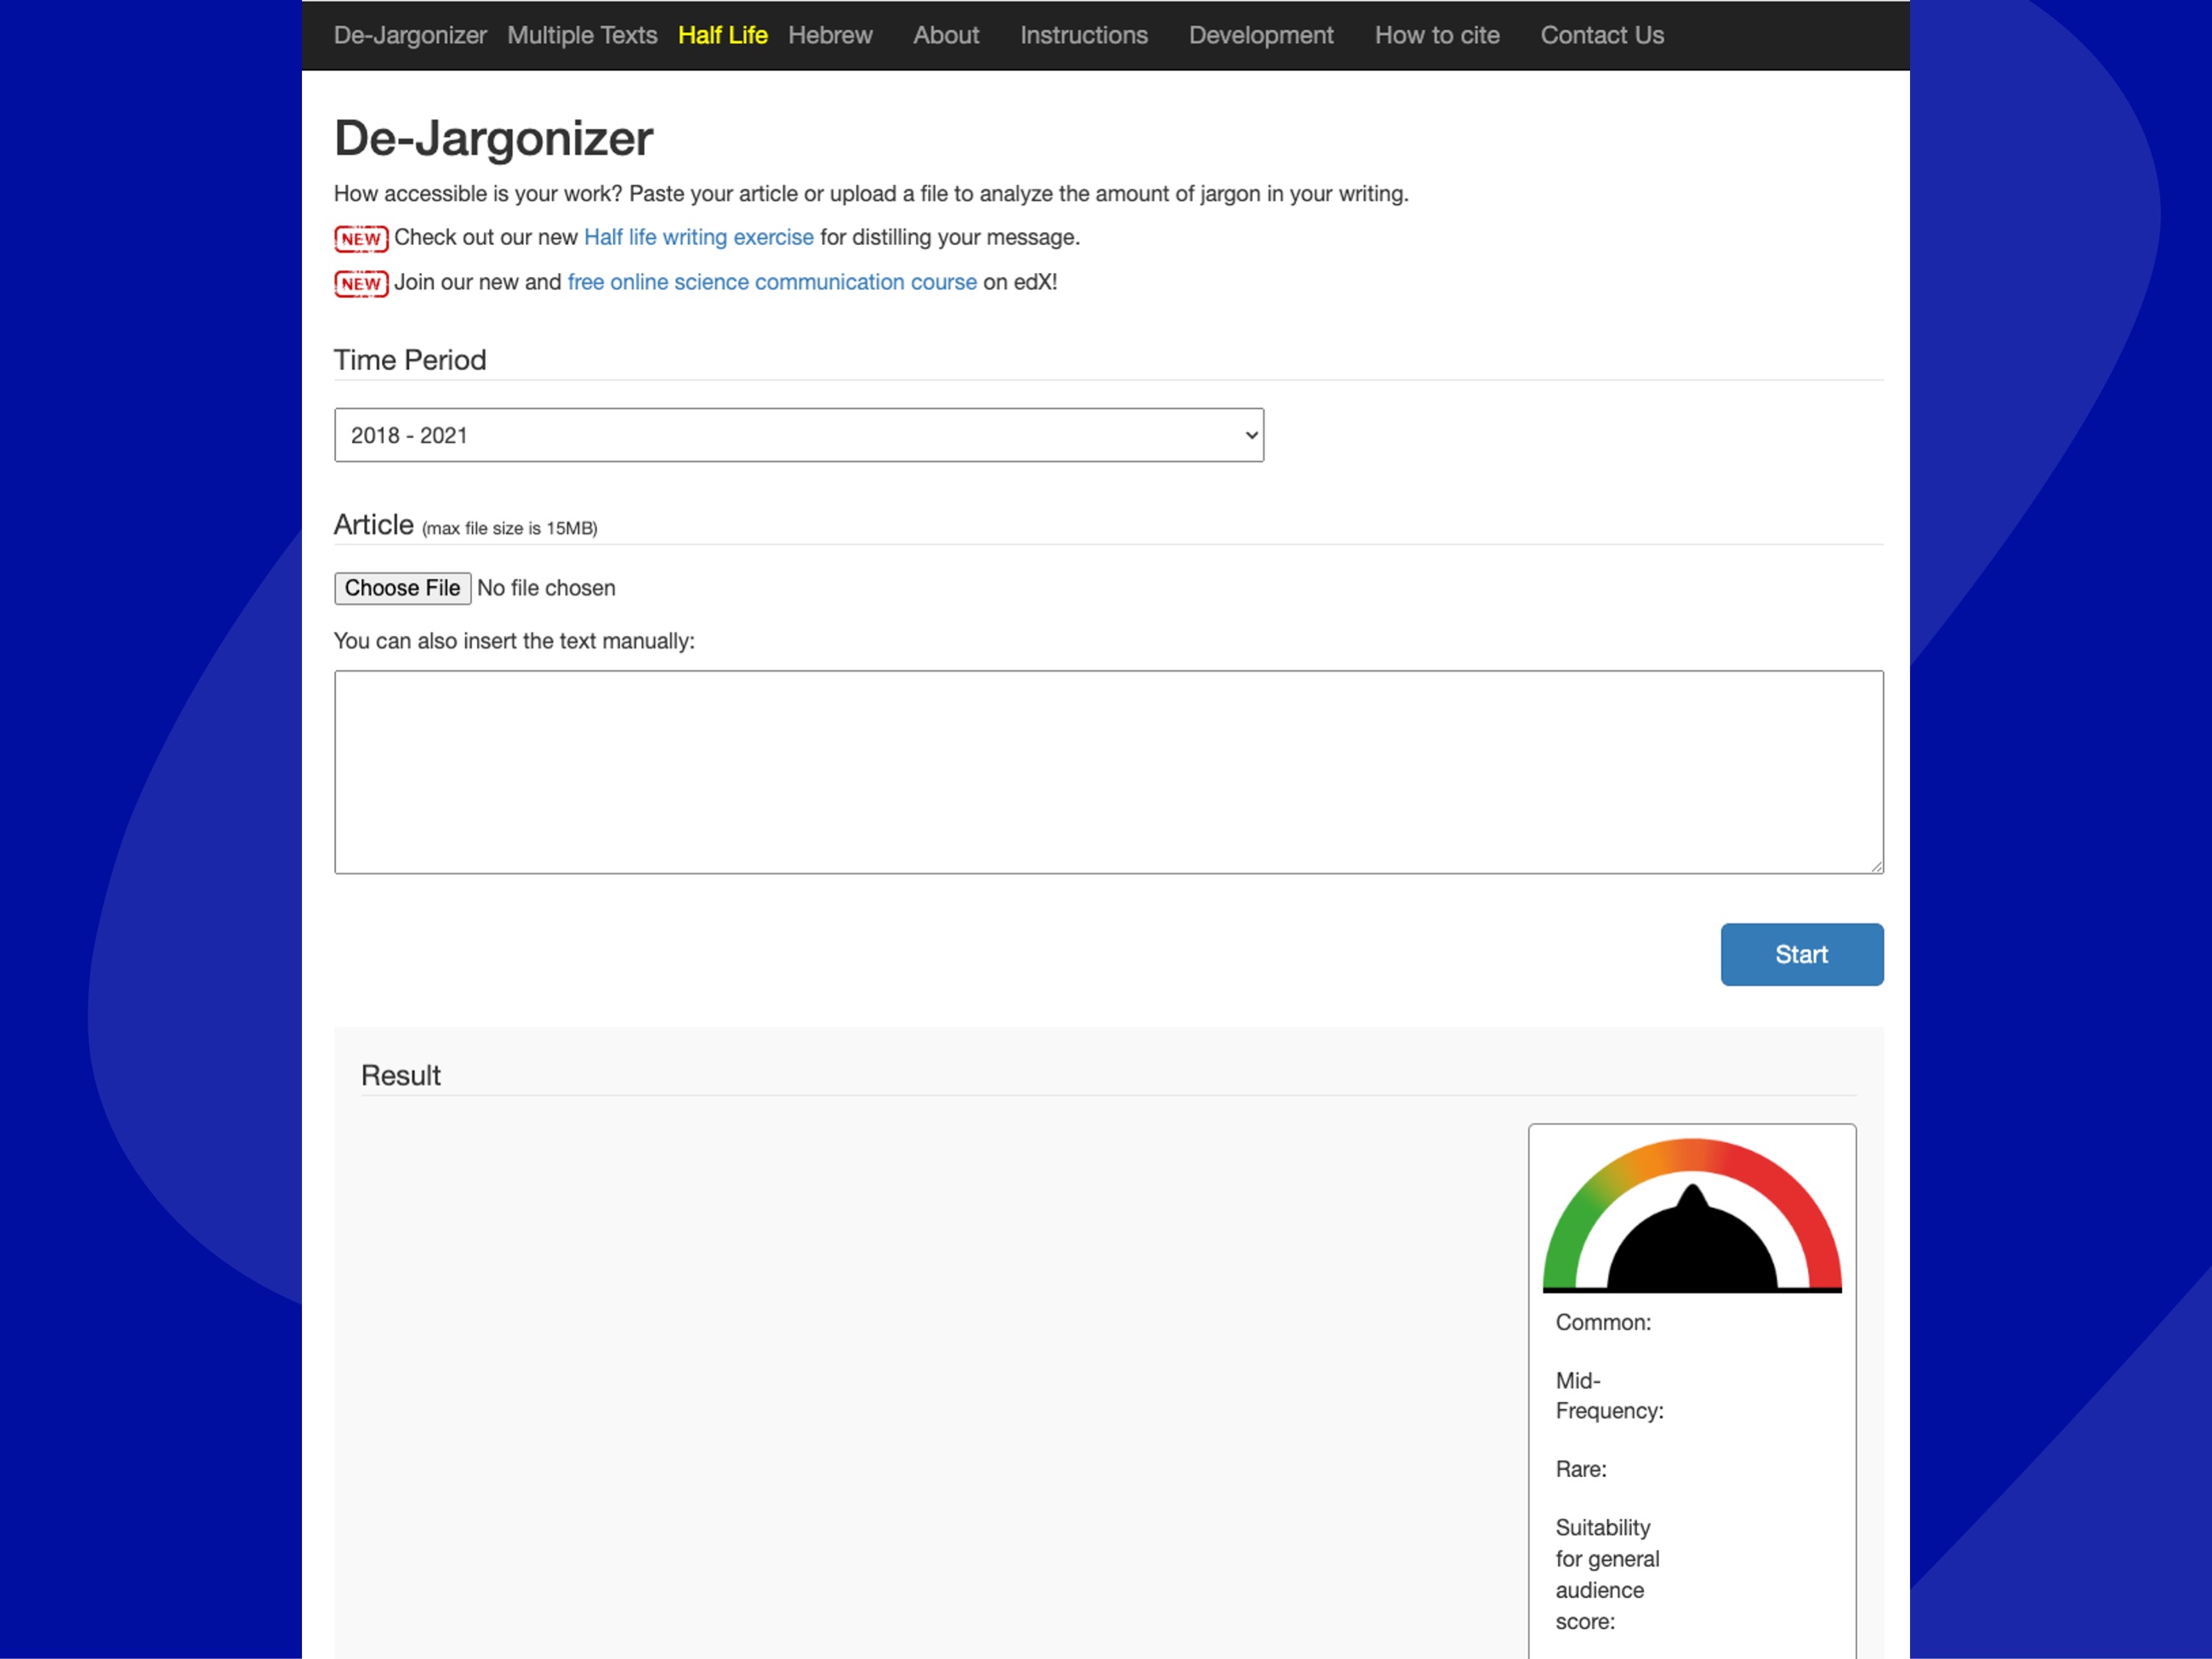Screen dimensions: 2212x1659
Task: Click the Result section heading
Action: coord(400,1075)
